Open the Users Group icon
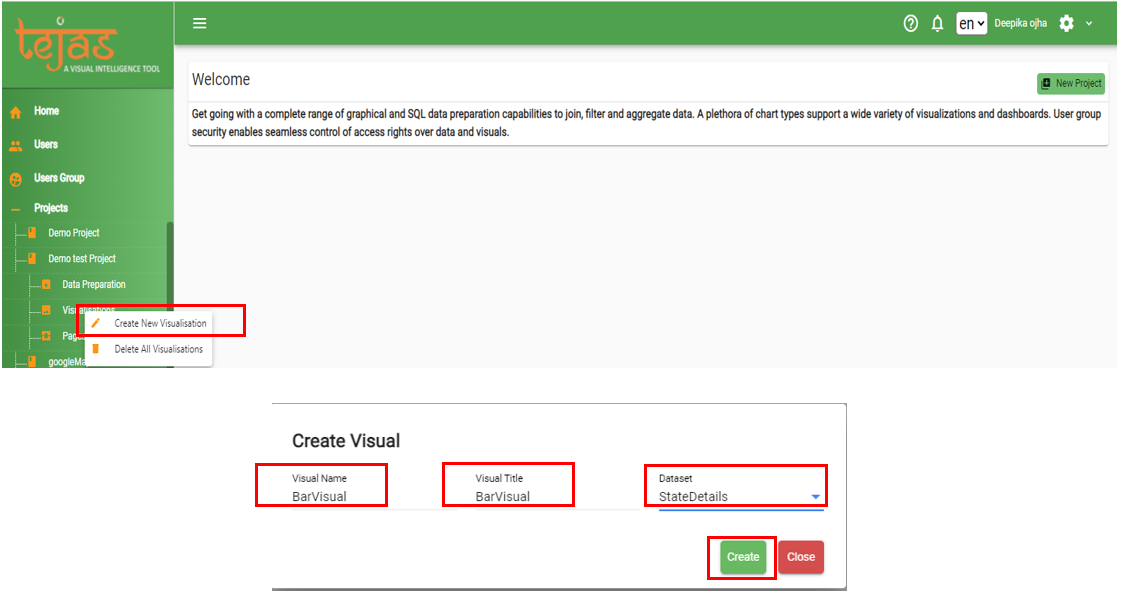Screen dimensions: 1122x594 (x=18, y=178)
